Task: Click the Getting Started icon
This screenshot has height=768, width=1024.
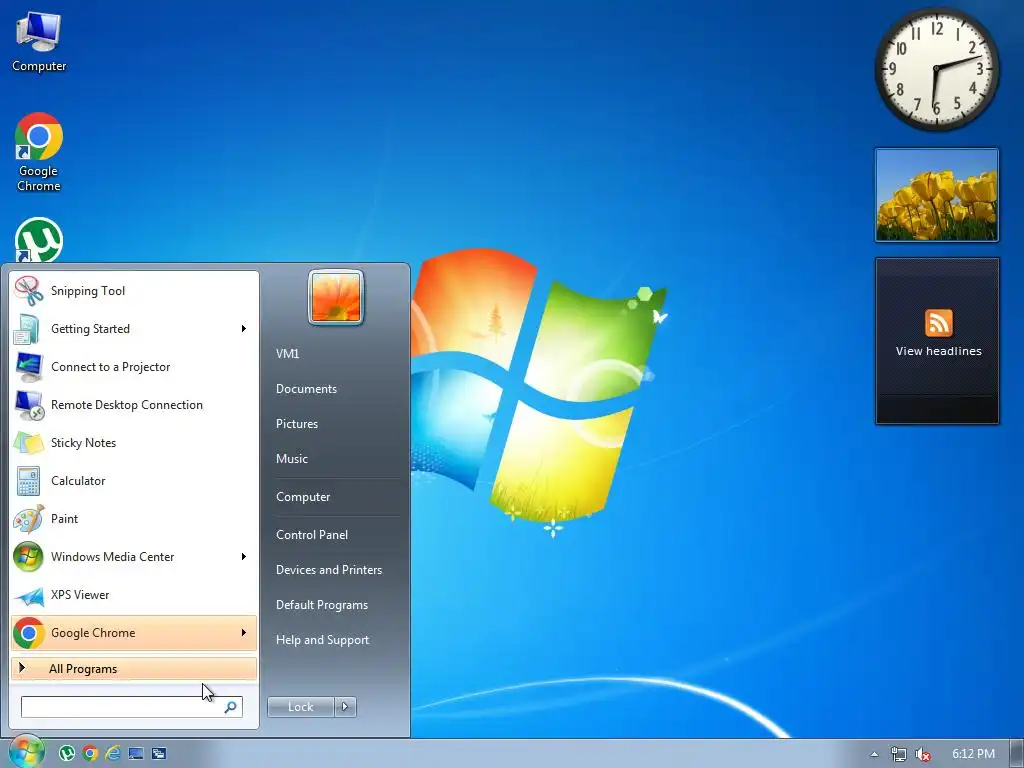Action: (x=27, y=328)
